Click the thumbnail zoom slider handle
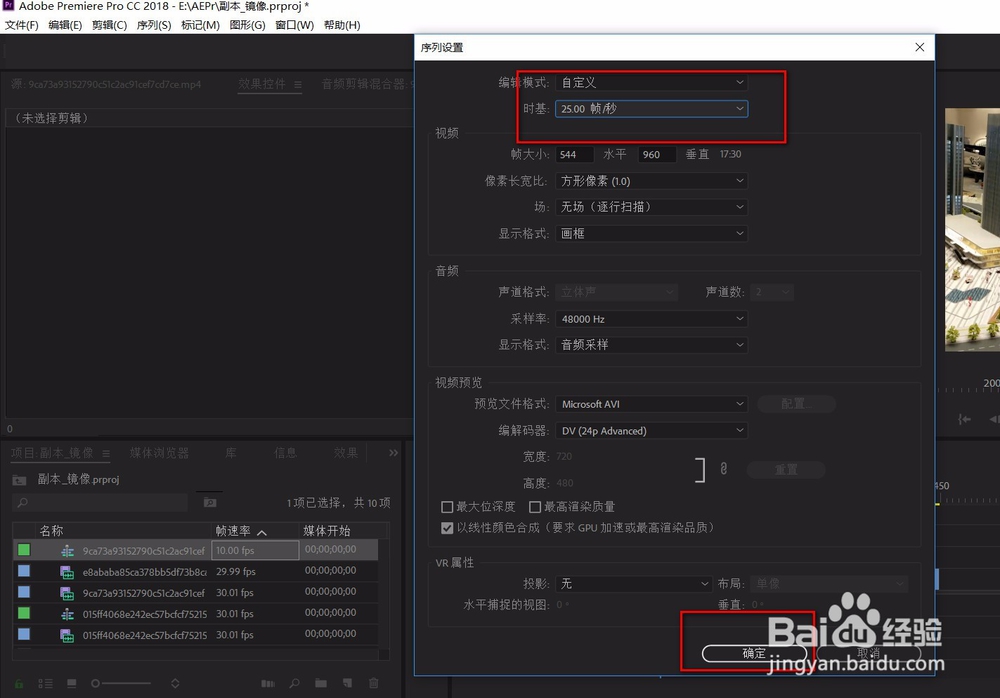The image size is (1000, 698). coord(95,683)
